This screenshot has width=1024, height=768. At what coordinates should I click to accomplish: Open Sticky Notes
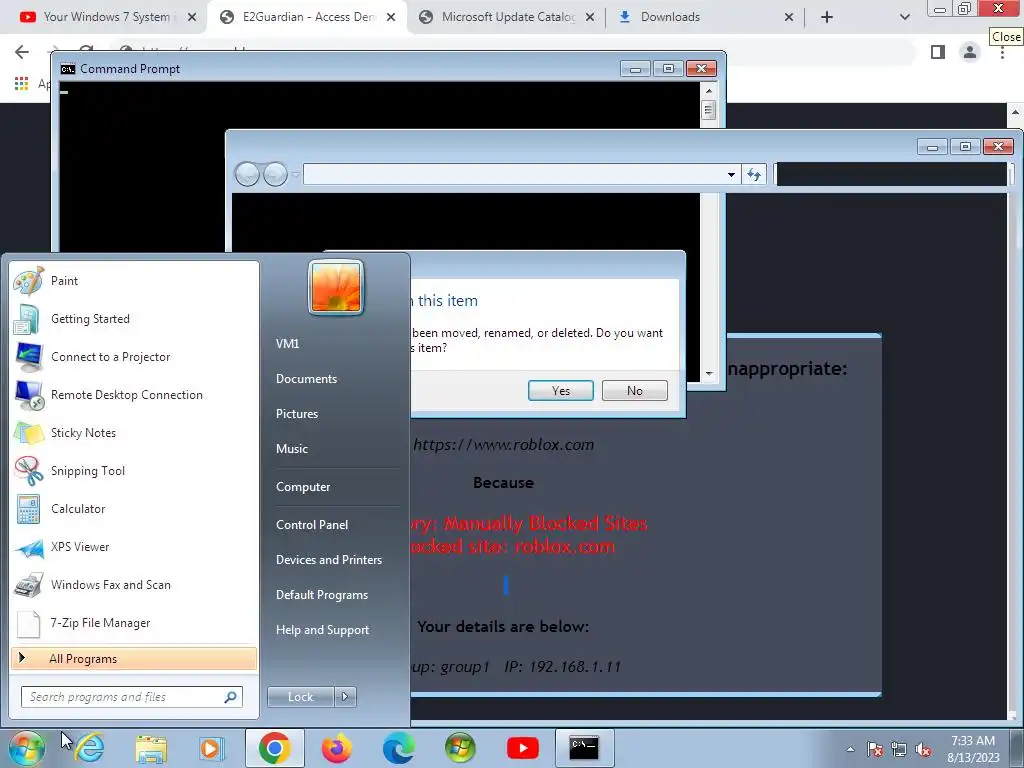click(x=134, y=432)
